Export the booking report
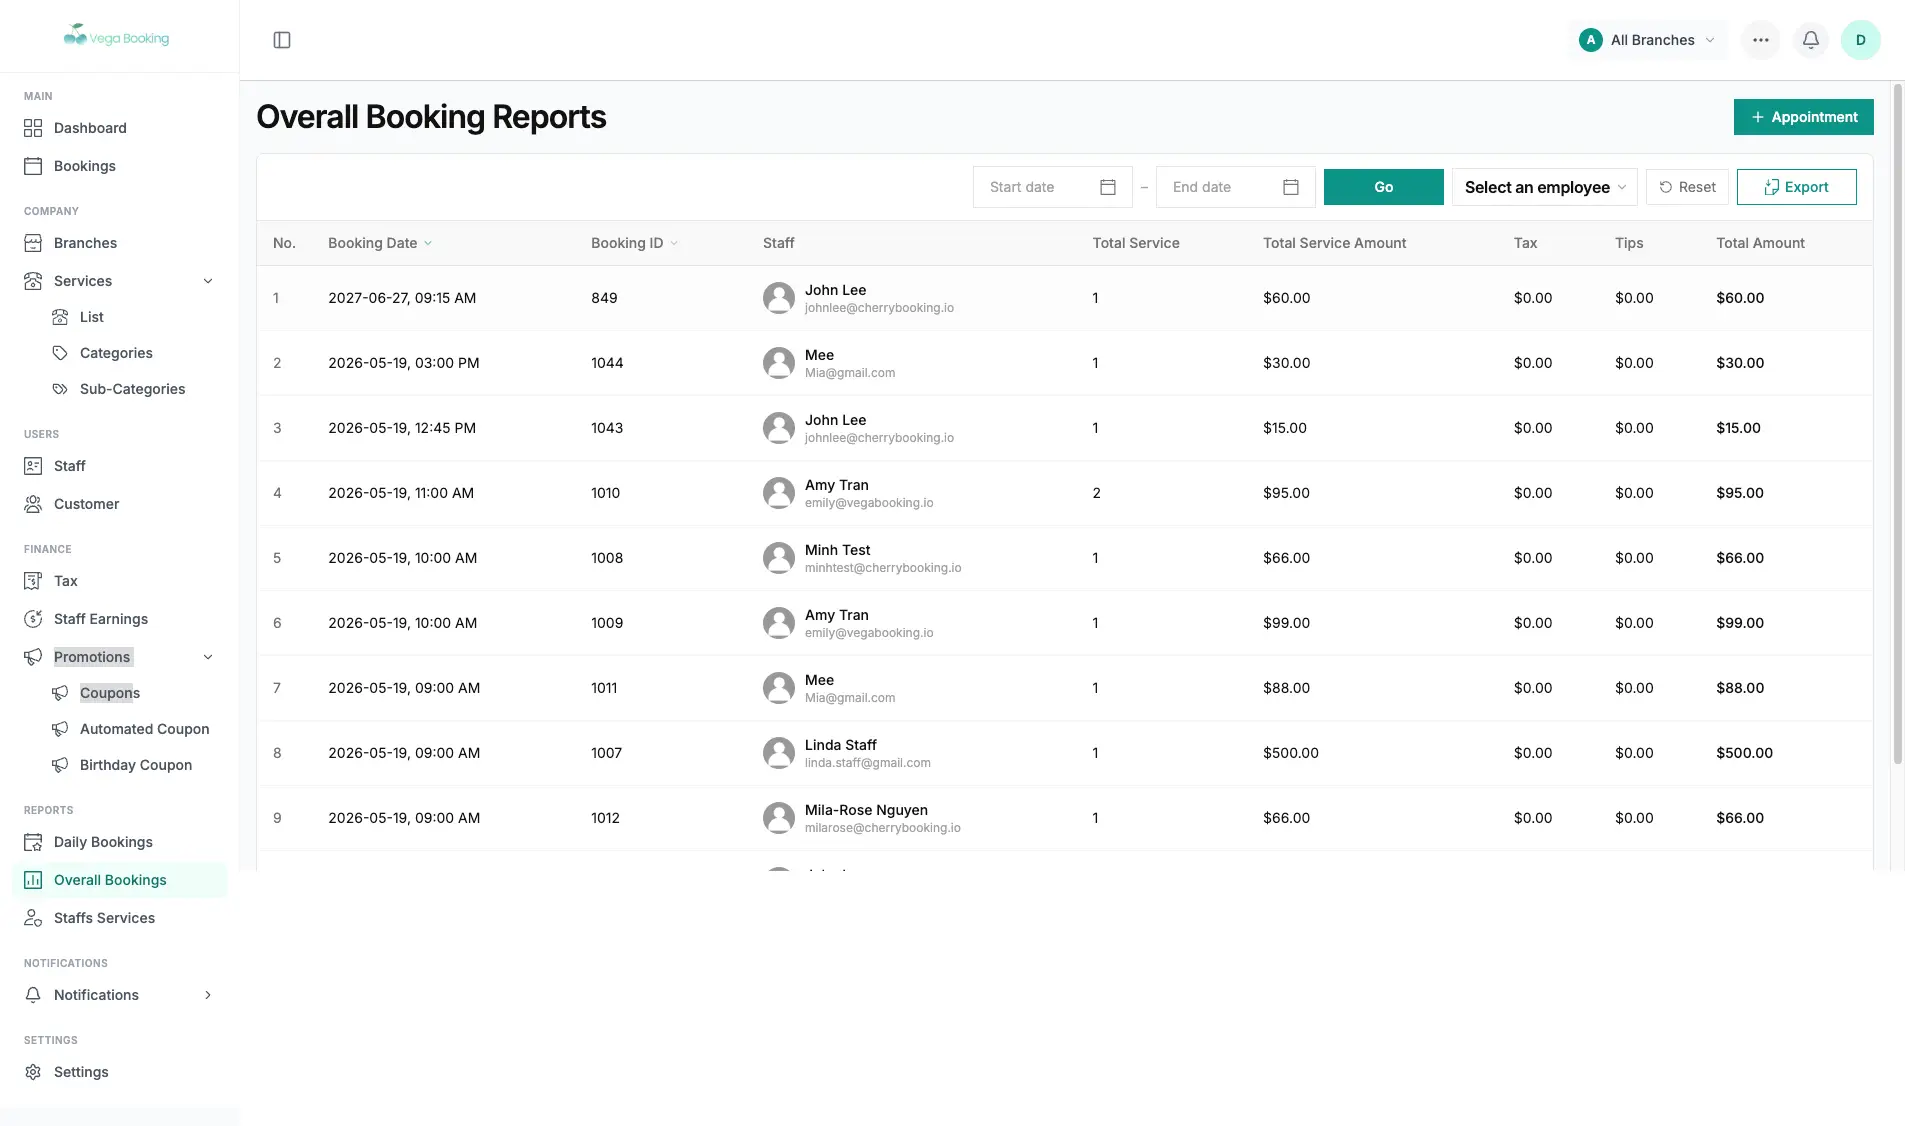Screen dimensions: 1905x1126 (1797, 187)
